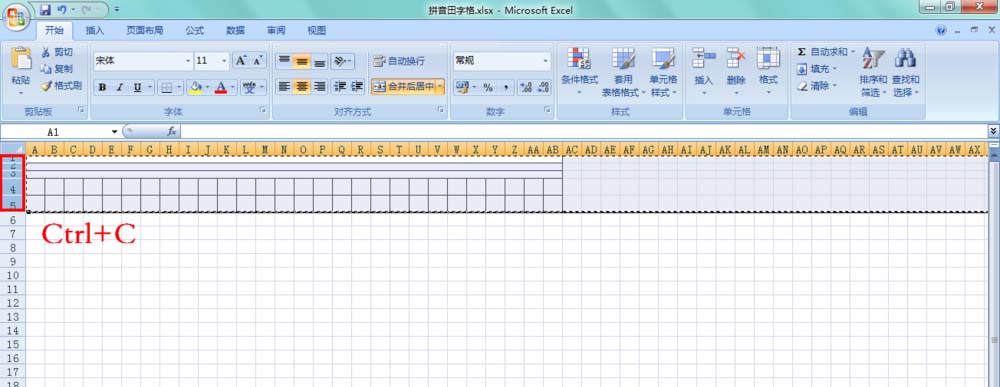Viewport: 1000px width, 387px height.
Task: Toggle bold formatting
Action: coord(102,87)
